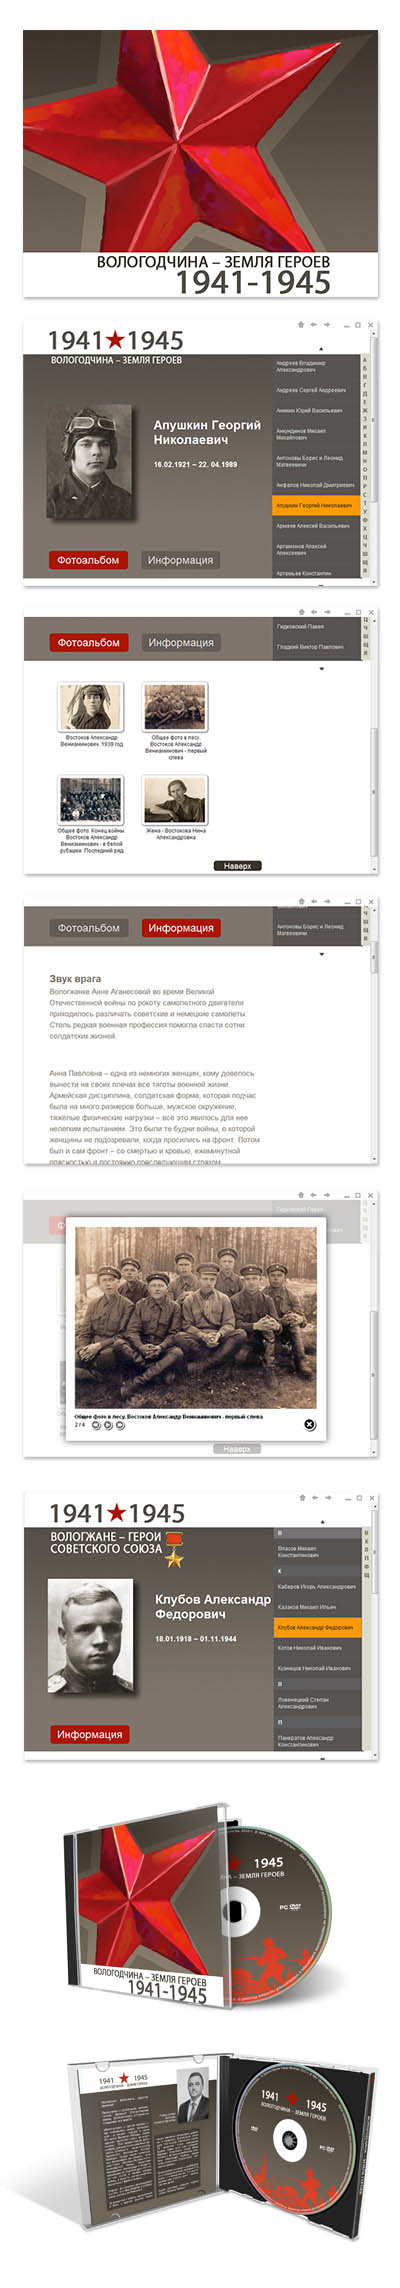Click middle playback icon in the lightbox controls
The height and width of the screenshot is (2288, 400).
coord(108,1425)
